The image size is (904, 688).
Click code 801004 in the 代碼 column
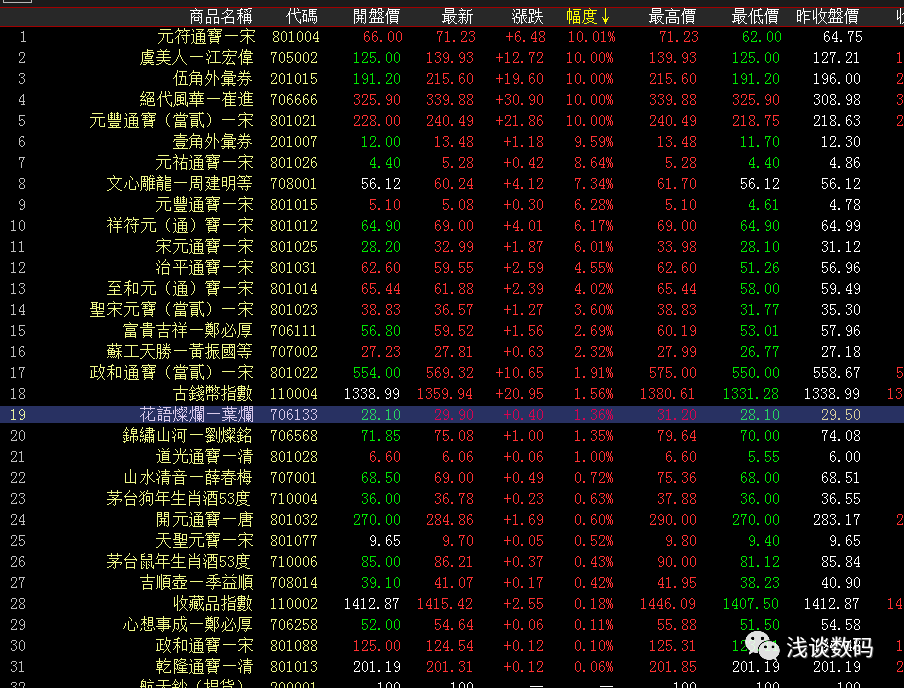click(295, 37)
